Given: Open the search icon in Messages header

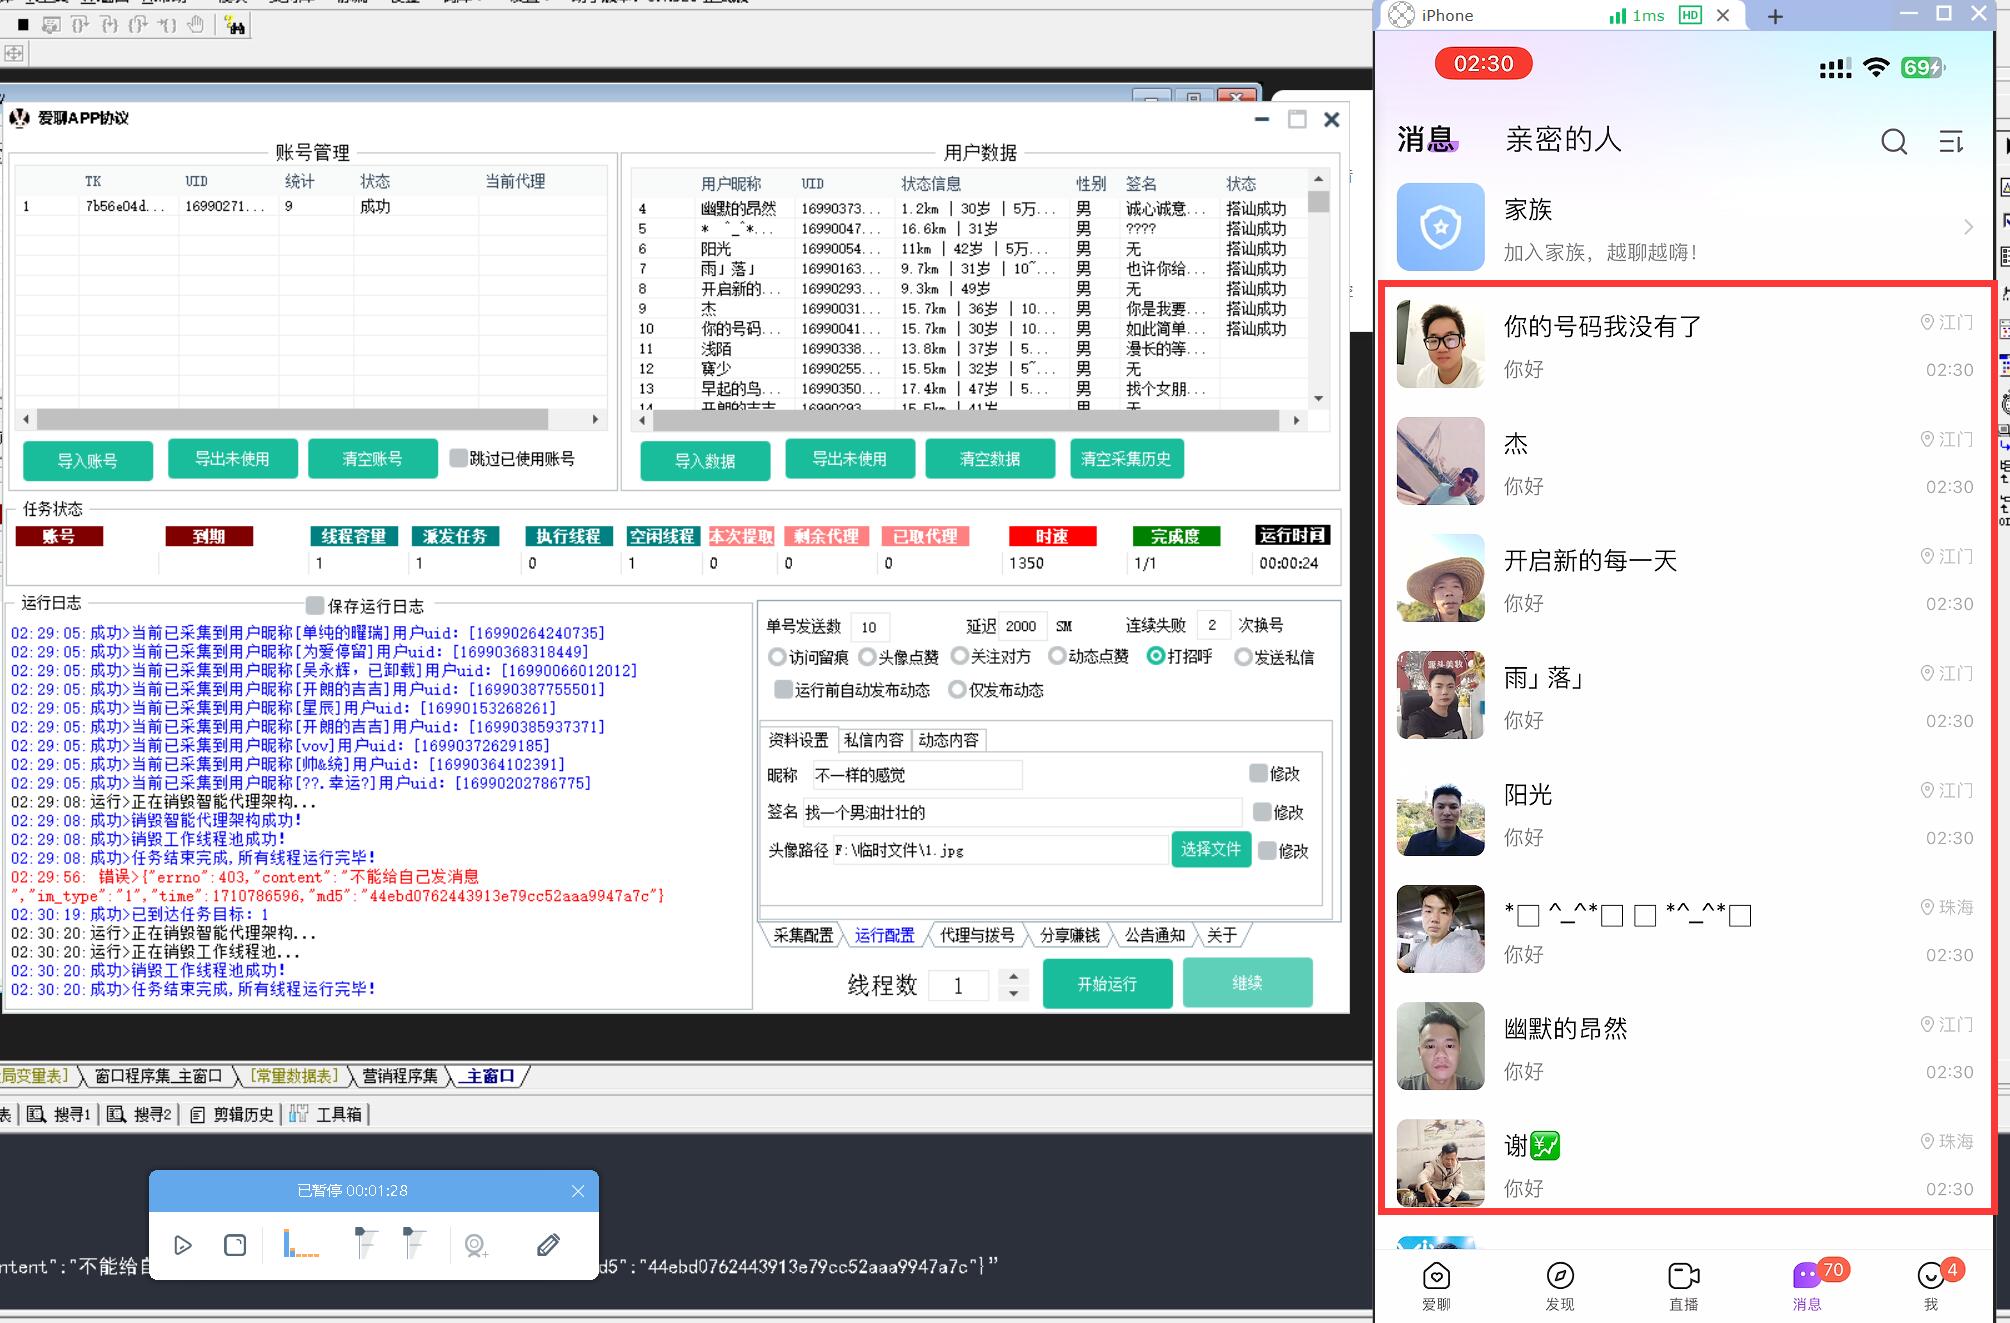Looking at the screenshot, I should (1893, 142).
